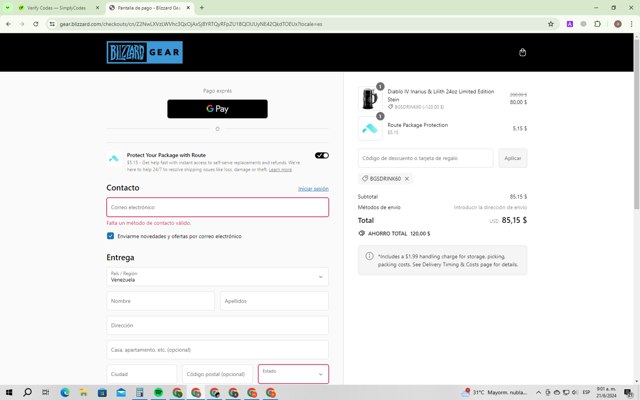Image resolution: width=640 pixels, height=400 pixels.
Task: Click the Iniciar sesión link
Action: pos(313,189)
